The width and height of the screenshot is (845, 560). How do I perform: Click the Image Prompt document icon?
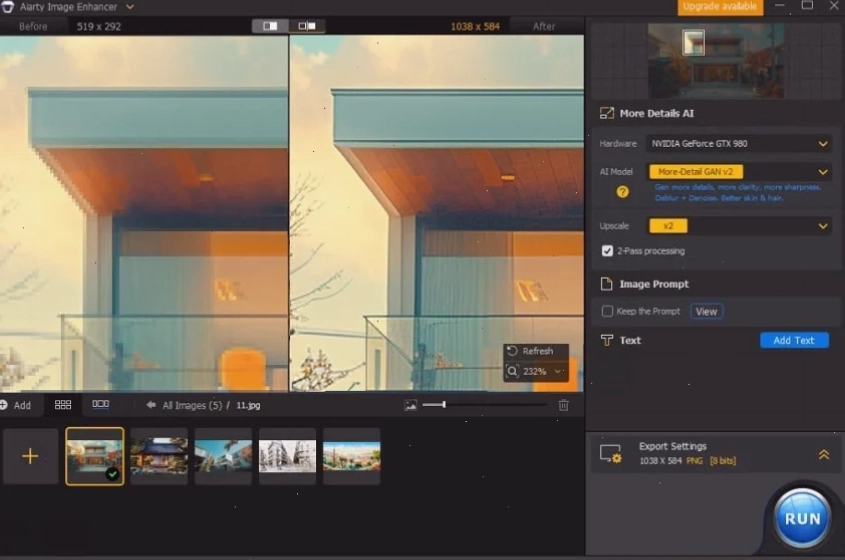click(606, 284)
